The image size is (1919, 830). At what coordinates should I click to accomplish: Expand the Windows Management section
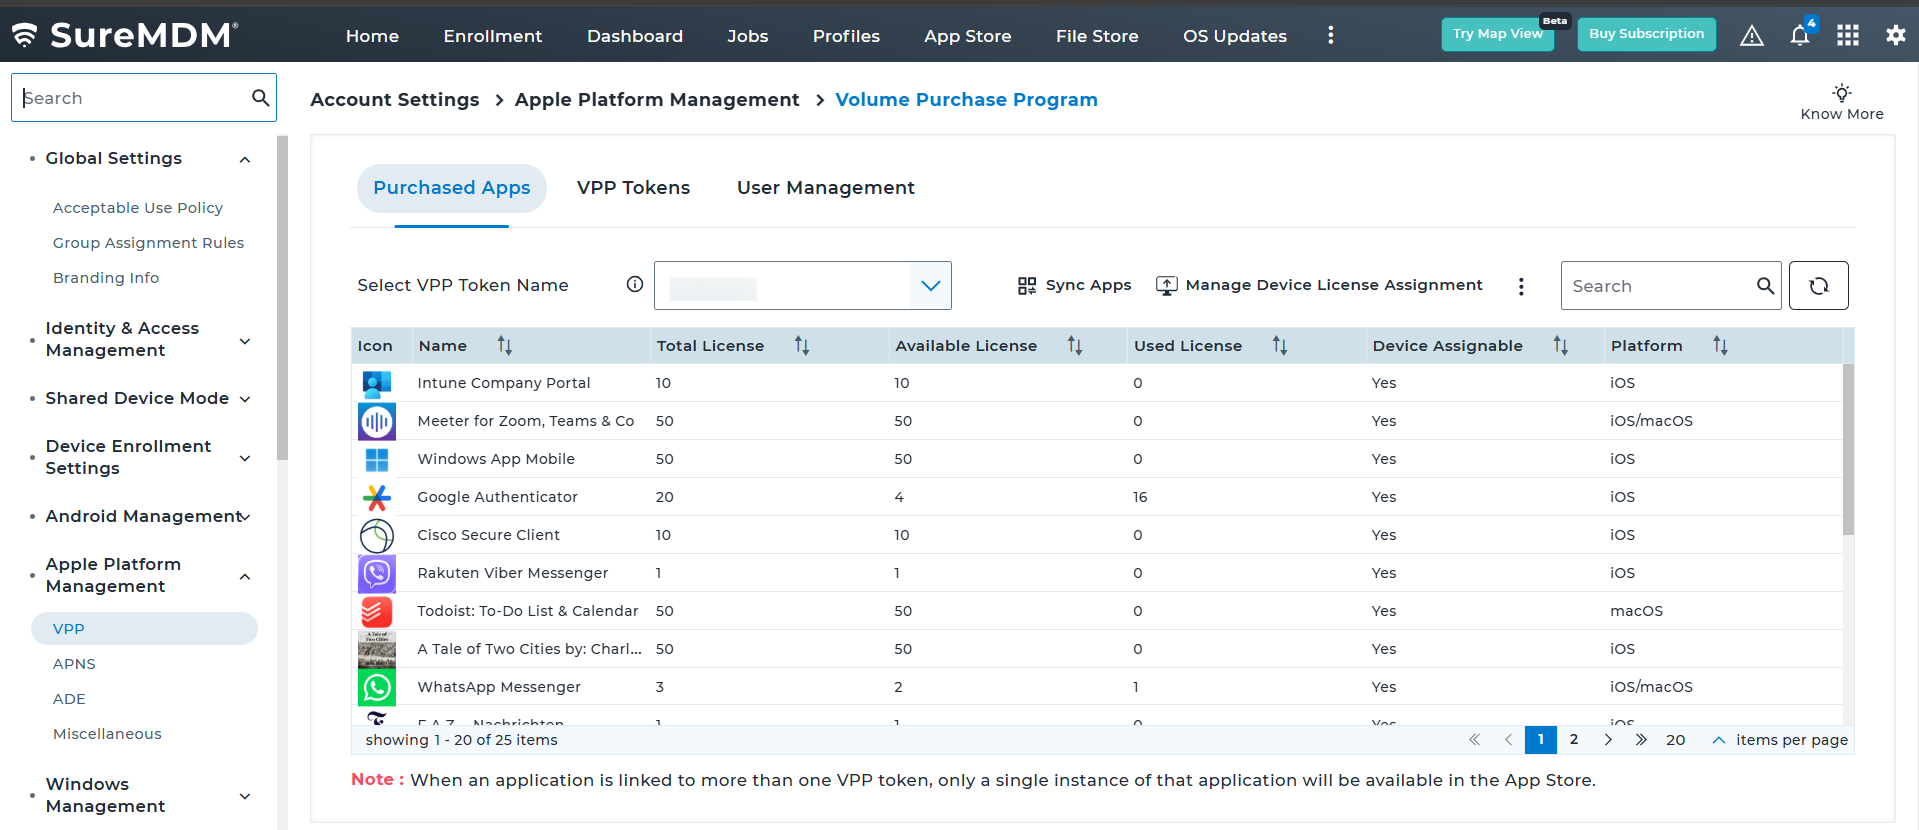245,796
